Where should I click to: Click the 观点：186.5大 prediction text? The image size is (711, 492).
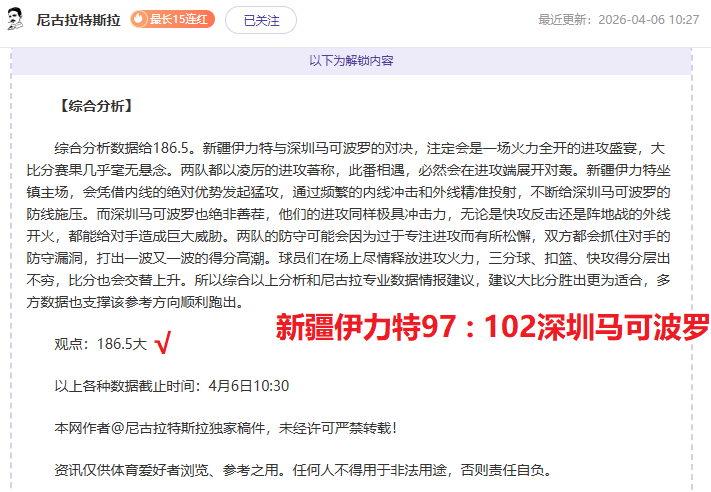100,344
